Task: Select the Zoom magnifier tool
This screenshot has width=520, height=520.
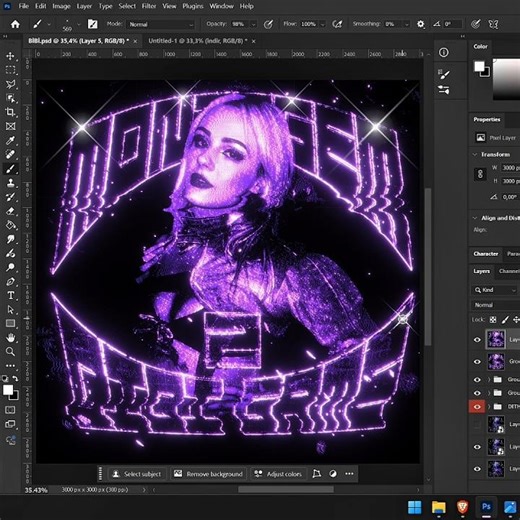Action: pos(10,352)
